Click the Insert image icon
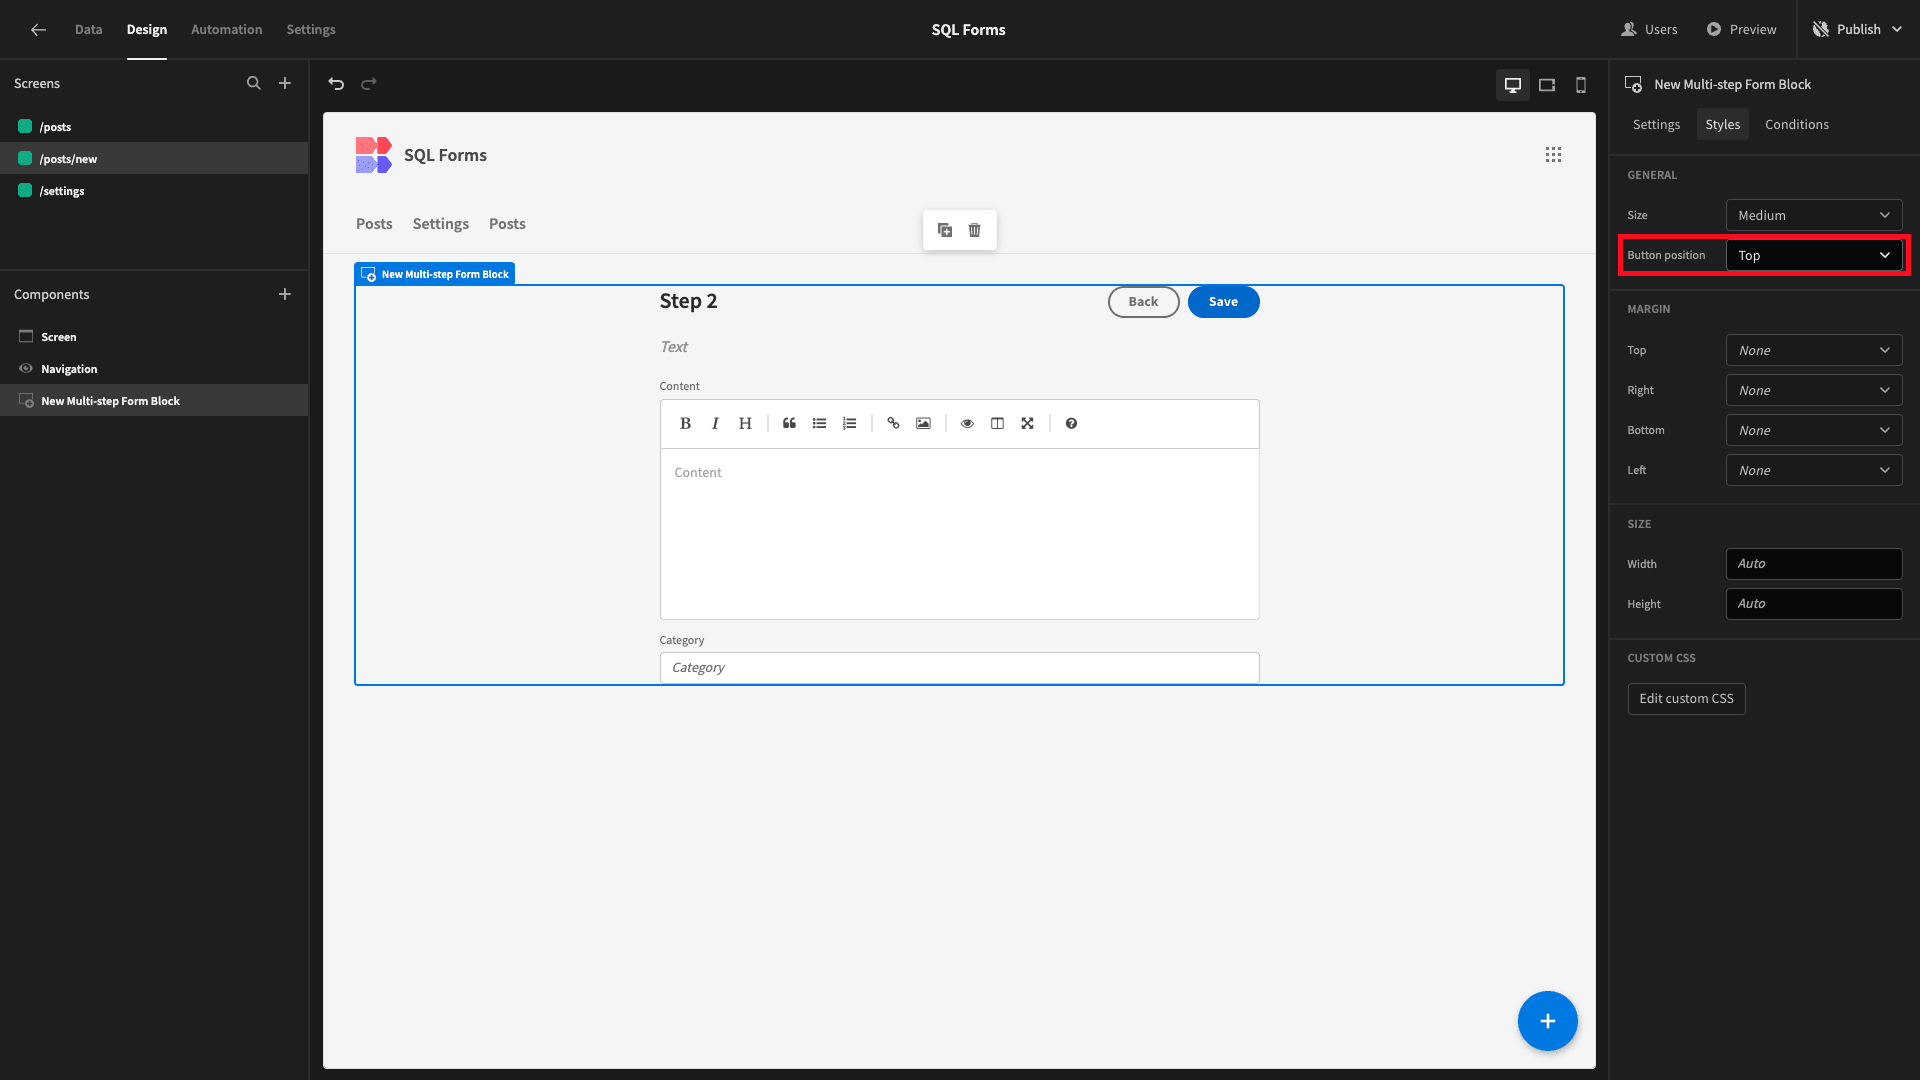The width and height of the screenshot is (1920, 1080). pyautogui.click(x=923, y=423)
